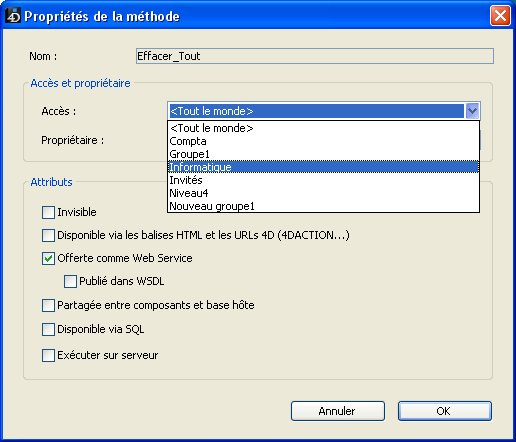Click inside the Nom field Effacer_Tout
Image resolution: width=516 pixels, height=442 pixels.
coord(315,56)
